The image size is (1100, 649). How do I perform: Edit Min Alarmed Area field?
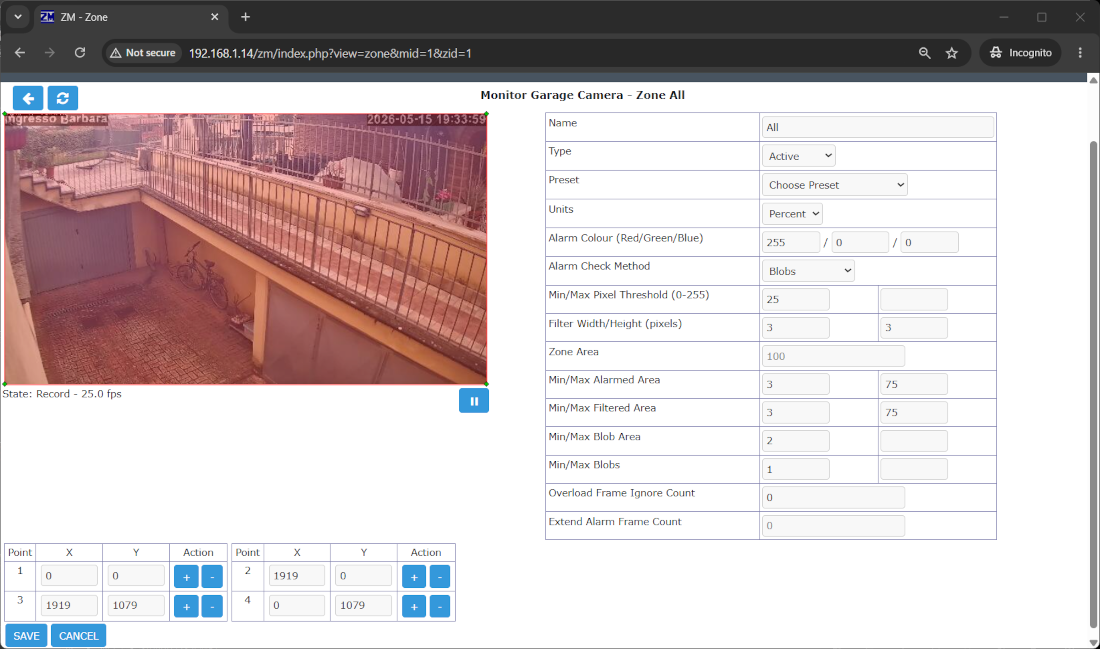pyautogui.click(x=796, y=384)
